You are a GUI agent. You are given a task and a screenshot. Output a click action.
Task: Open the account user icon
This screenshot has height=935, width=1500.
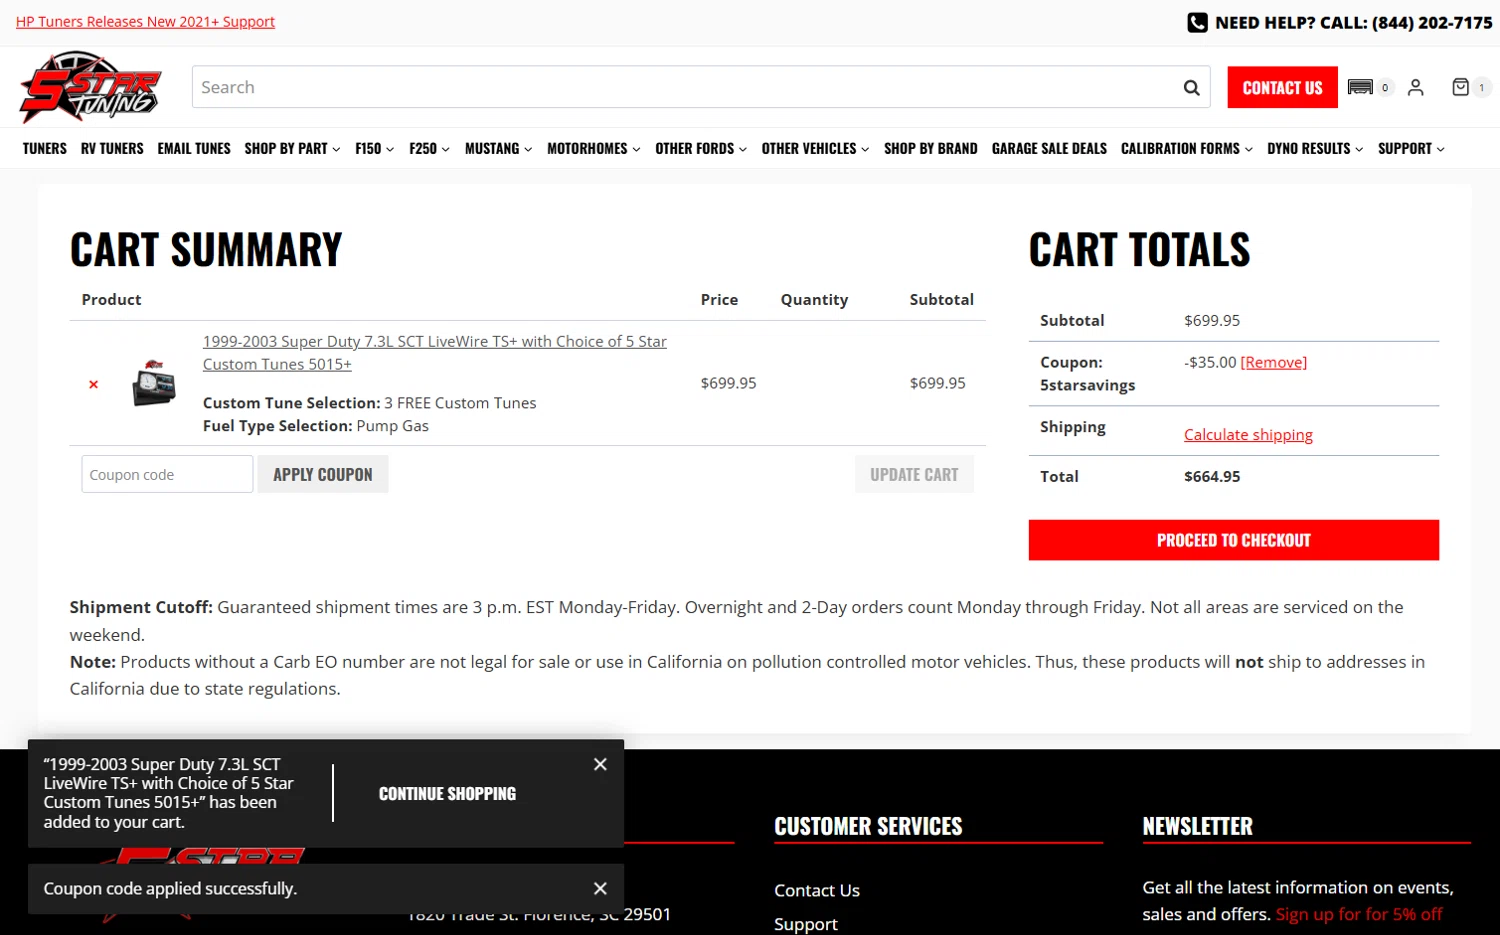1415,88
